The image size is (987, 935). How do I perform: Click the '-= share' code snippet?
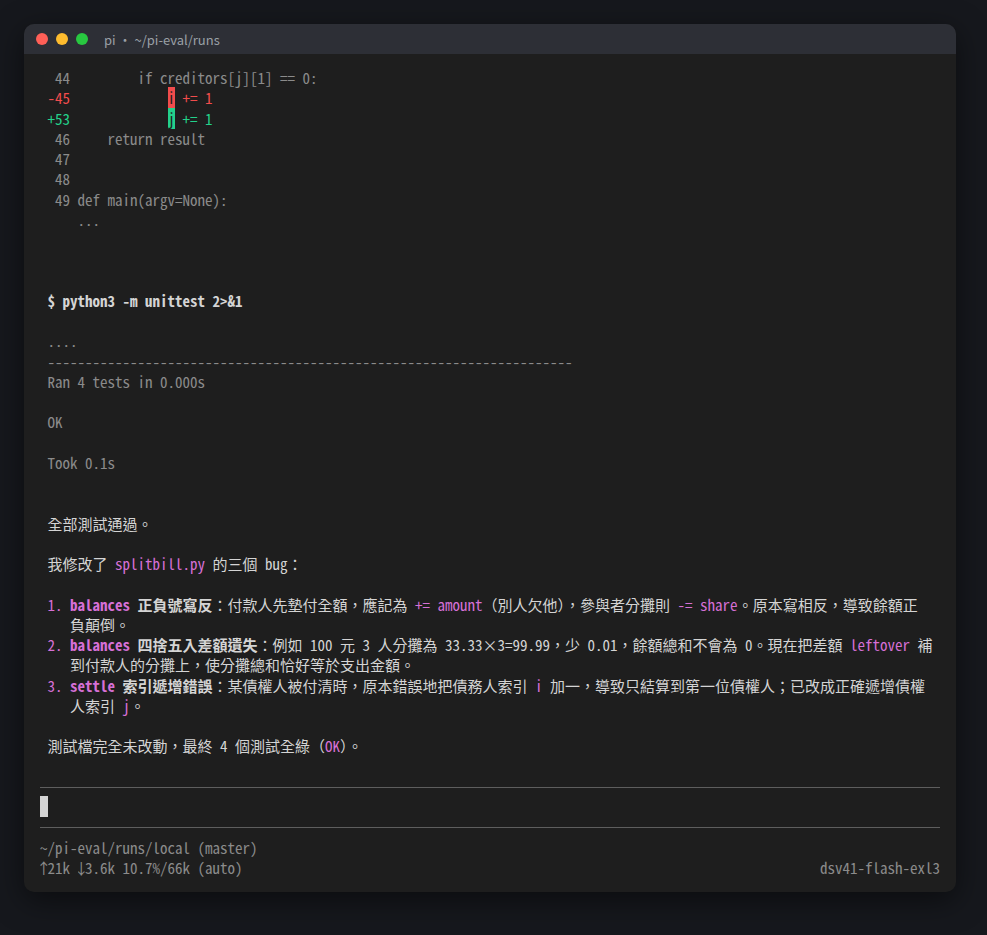[708, 606]
